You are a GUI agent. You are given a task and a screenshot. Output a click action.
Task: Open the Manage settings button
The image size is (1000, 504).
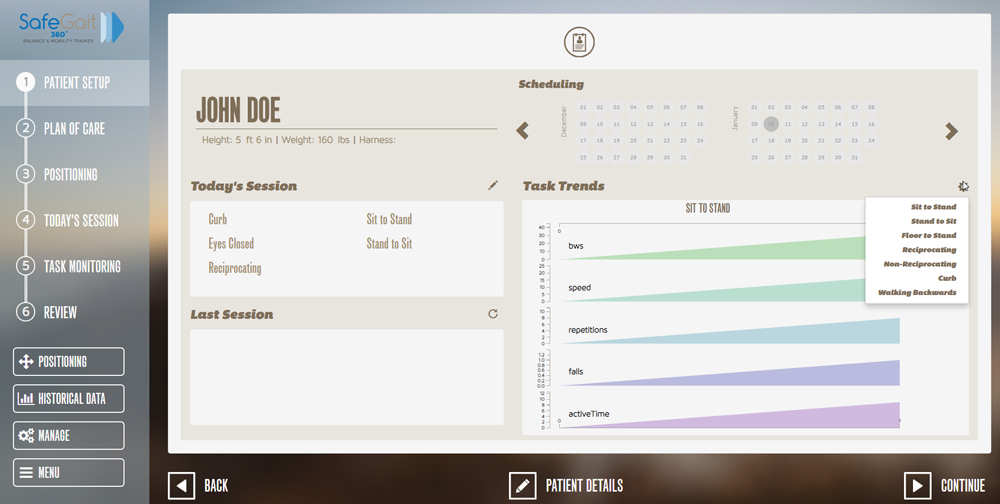pos(68,435)
